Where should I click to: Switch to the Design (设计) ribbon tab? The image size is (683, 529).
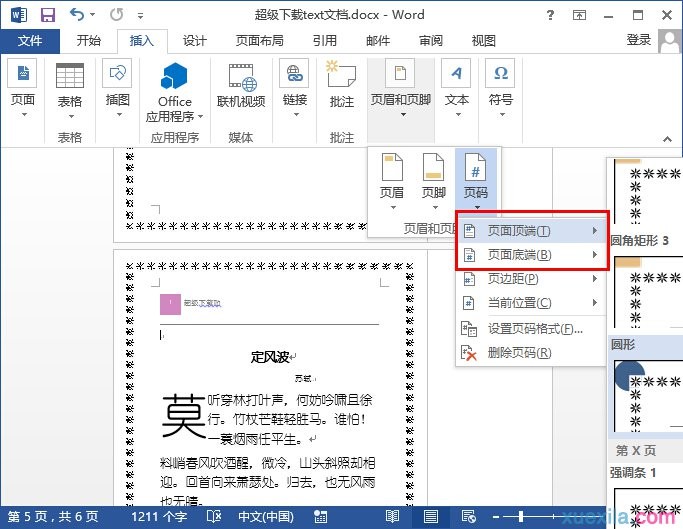194,41
